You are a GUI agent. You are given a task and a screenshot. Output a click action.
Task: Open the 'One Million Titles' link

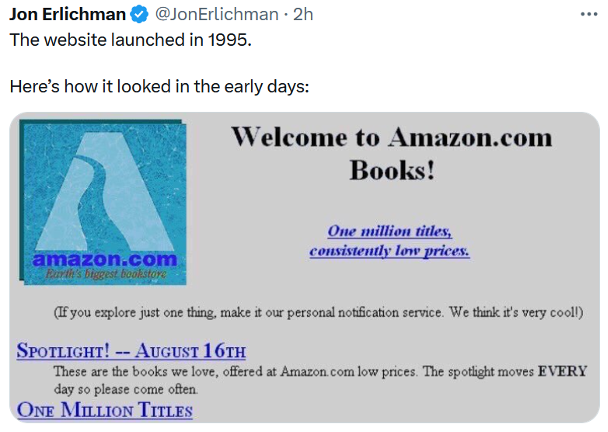tap(104, 410)
